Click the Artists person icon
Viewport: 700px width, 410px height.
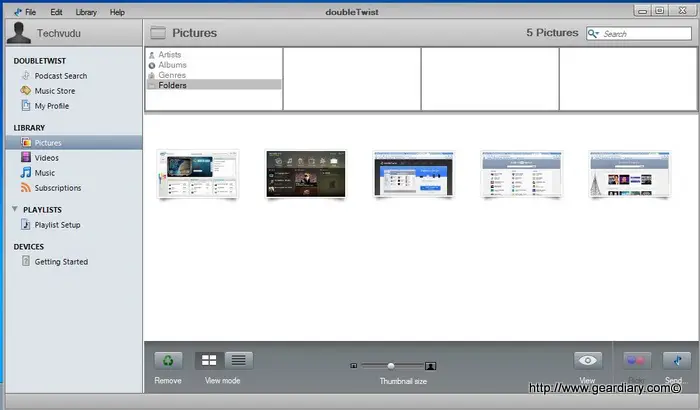tap(152, 55)
